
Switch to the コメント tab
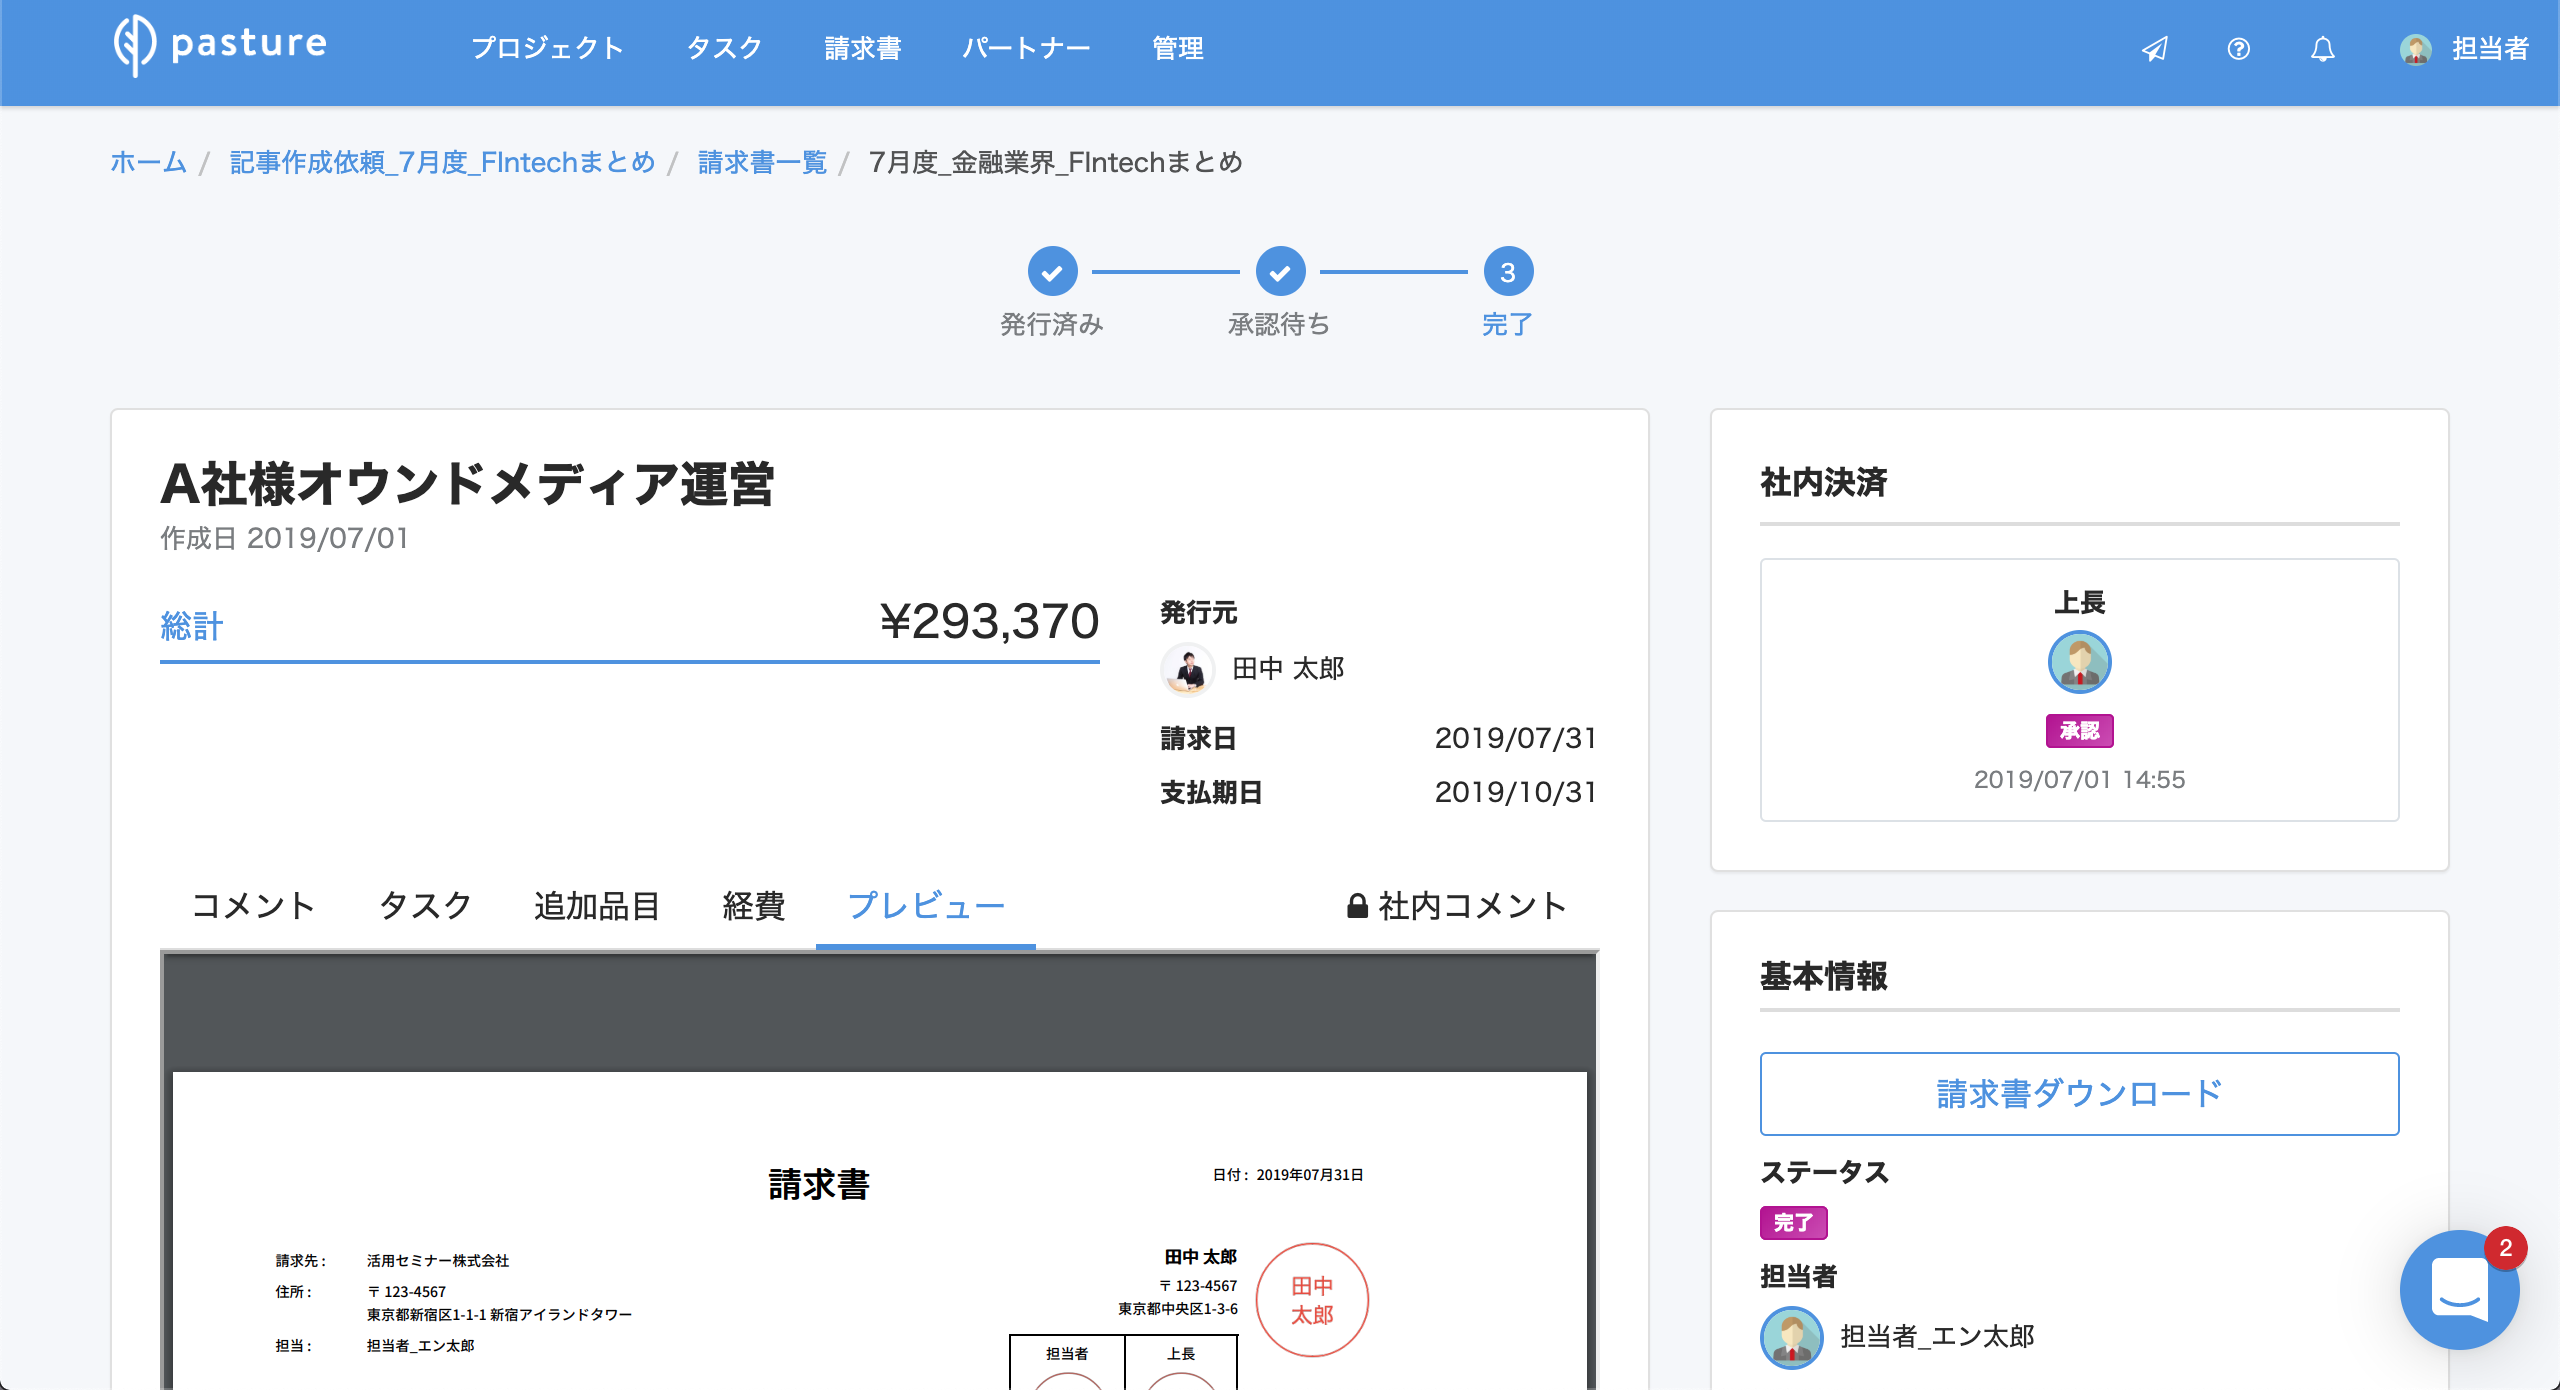(x=253, y=906)
